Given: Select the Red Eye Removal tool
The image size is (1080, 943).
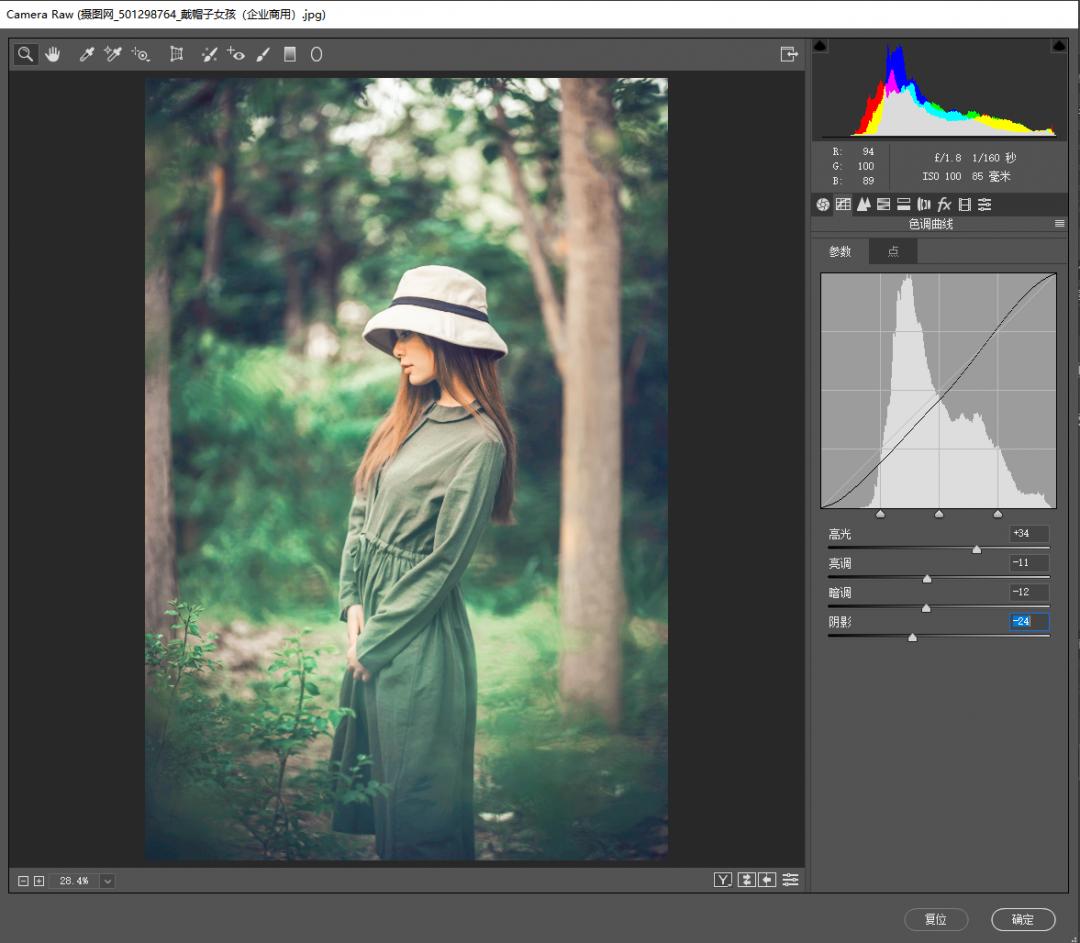Looking at the screenshot, I should coord(236,55).
